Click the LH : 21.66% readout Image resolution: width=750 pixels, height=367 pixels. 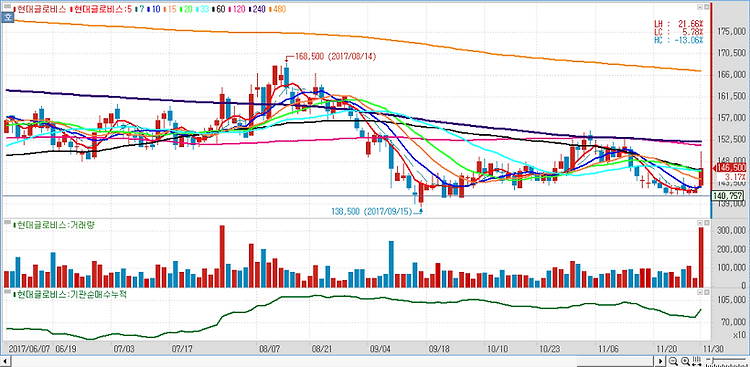(x=679, y=23)
